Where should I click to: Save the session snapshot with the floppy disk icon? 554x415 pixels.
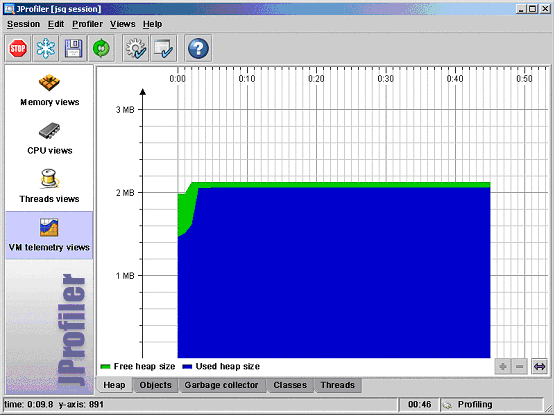click(x=73, y=48)
